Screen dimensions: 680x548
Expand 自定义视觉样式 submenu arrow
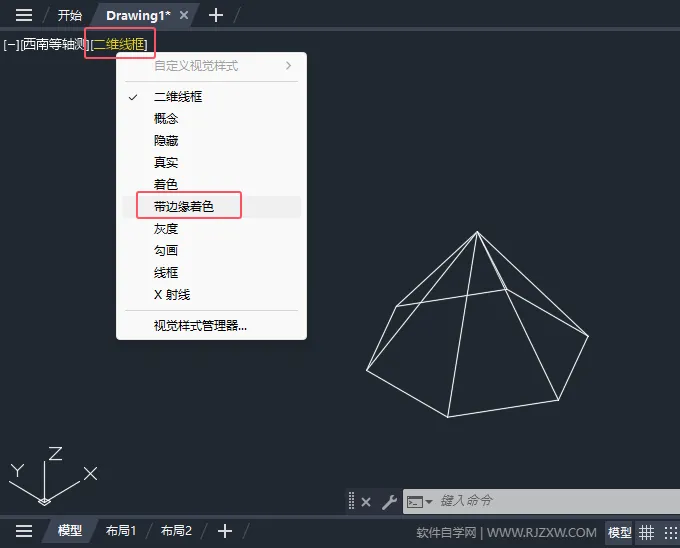click(x=288, y=66)
